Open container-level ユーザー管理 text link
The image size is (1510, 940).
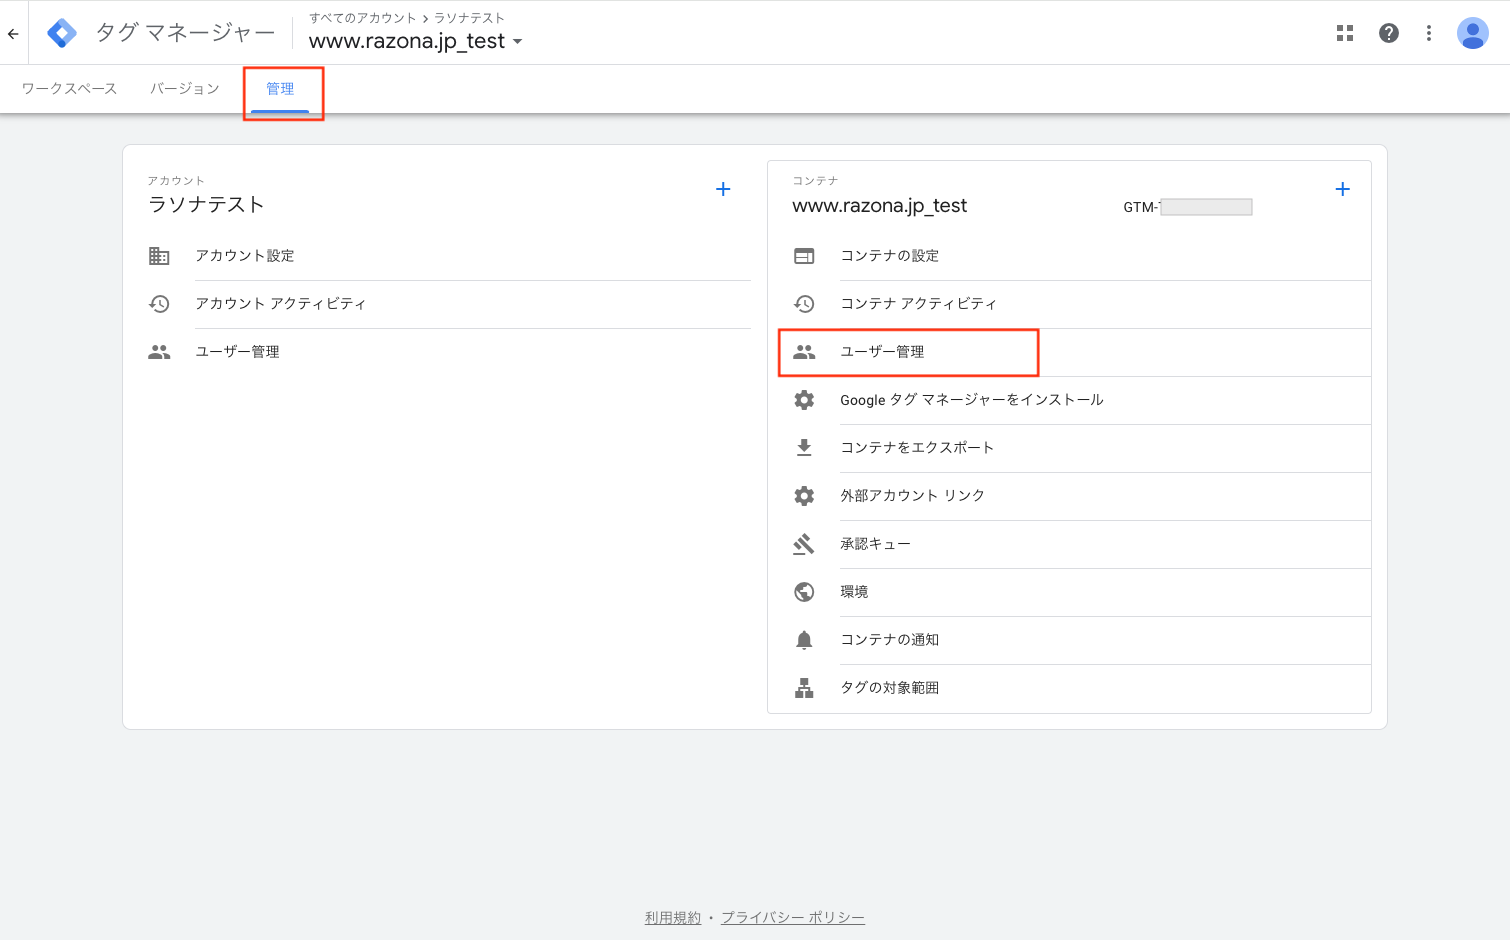click(882, 352)
